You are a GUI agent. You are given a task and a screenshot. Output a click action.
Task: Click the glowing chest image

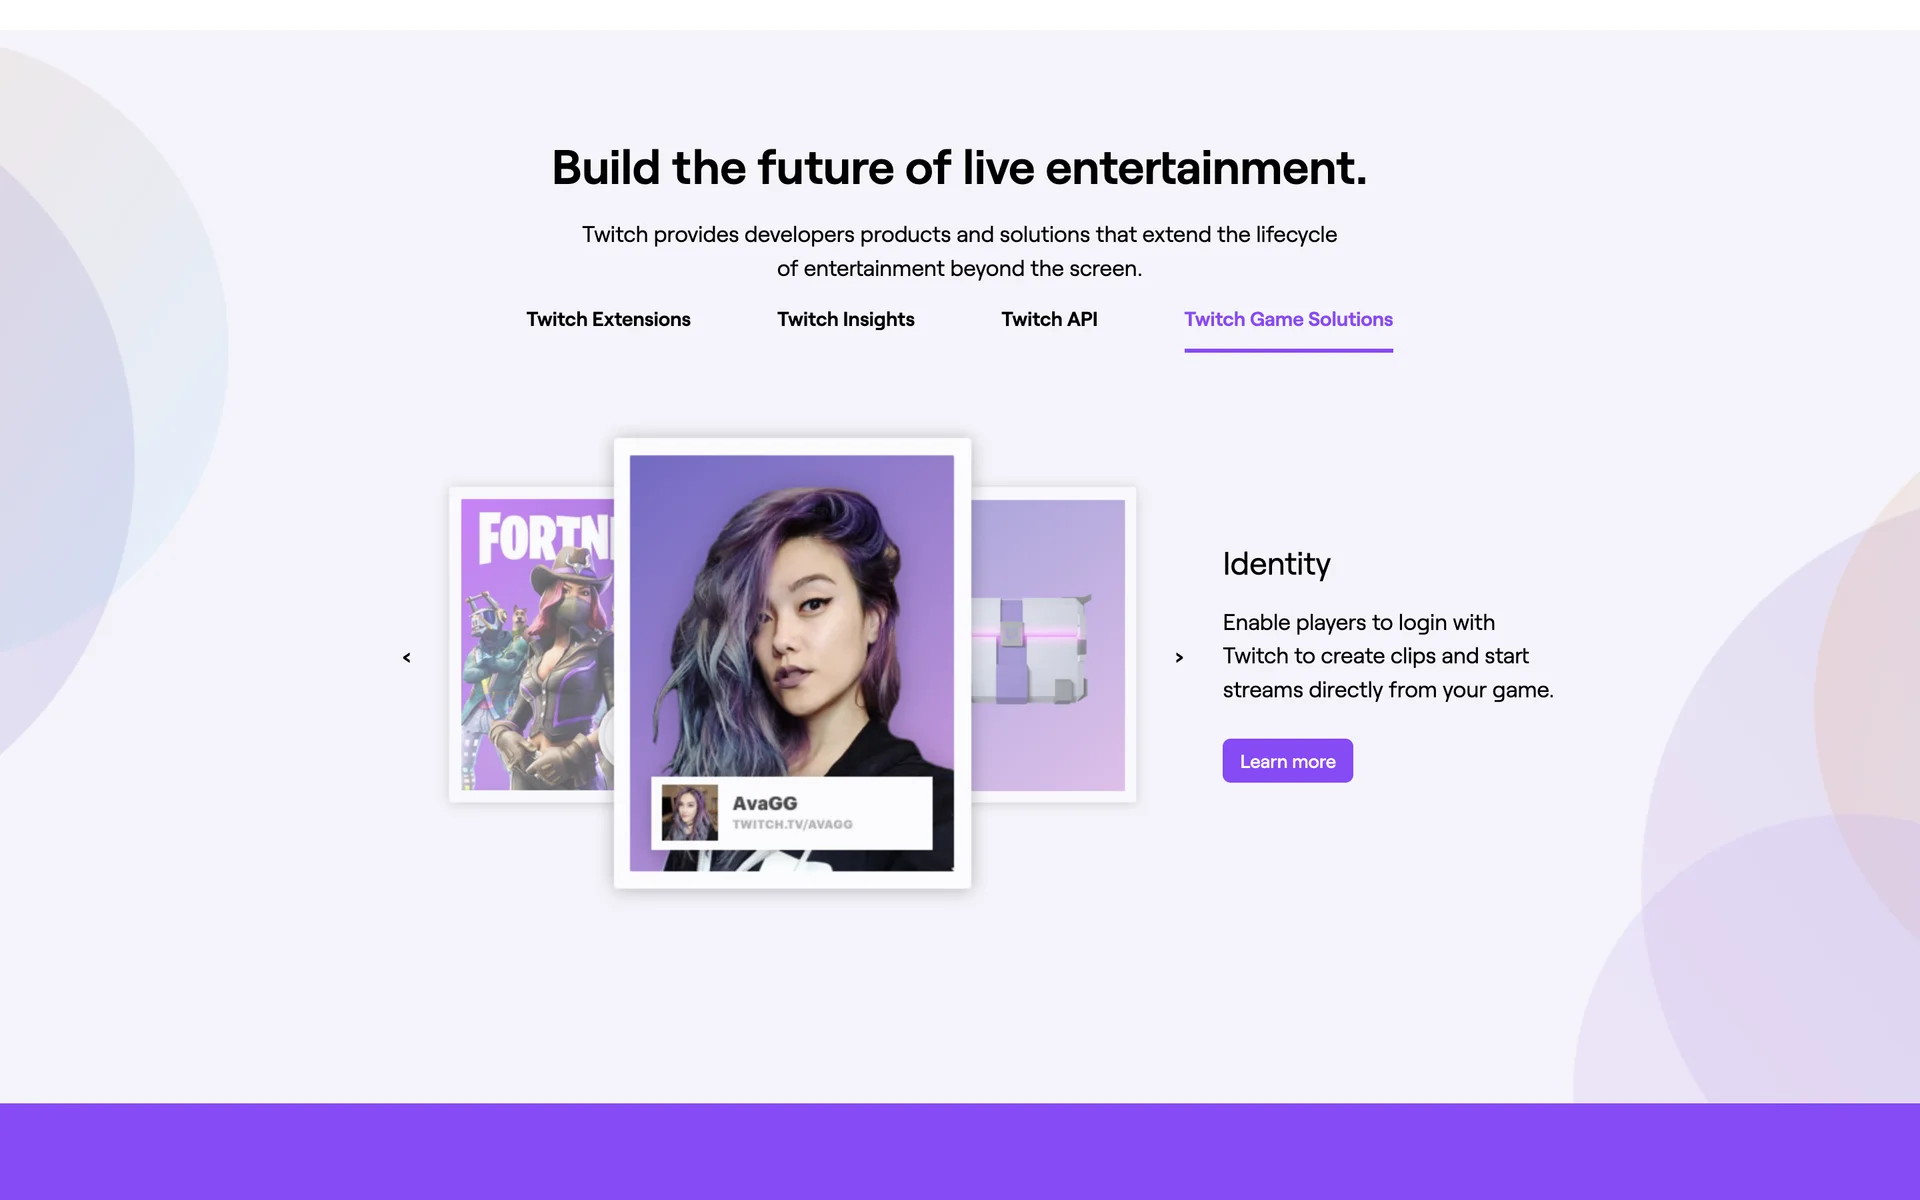click(1029, 649)
